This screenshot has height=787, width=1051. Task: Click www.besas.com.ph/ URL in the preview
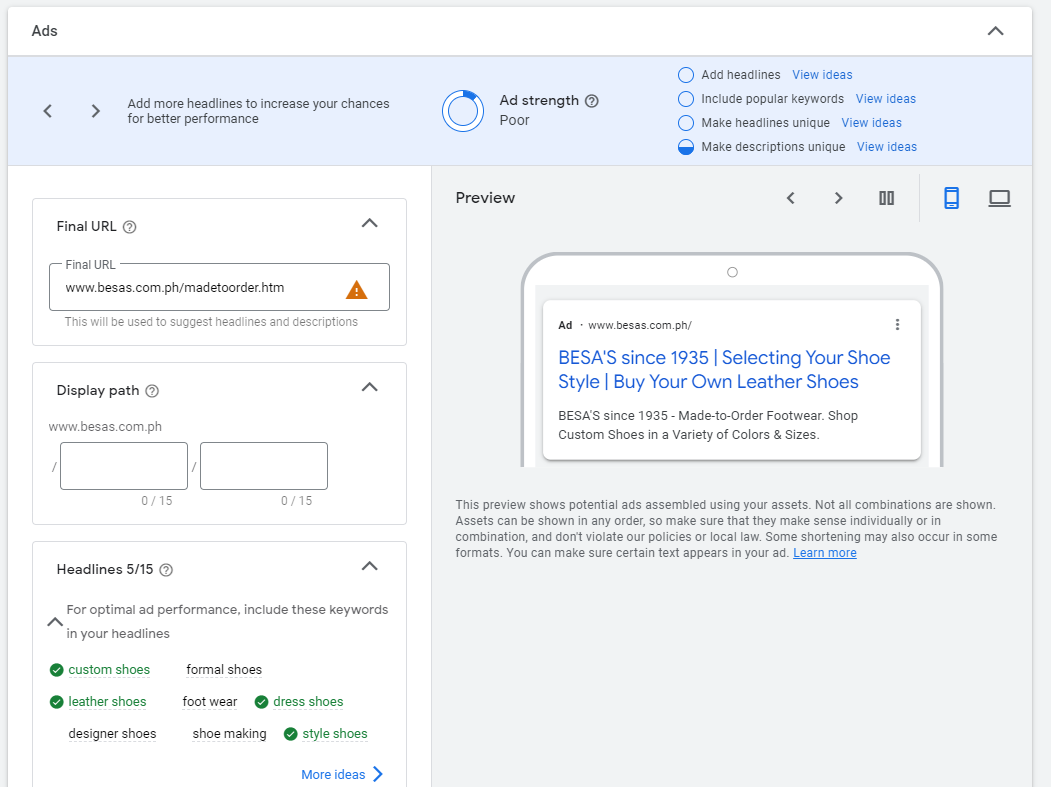[639, 325]
